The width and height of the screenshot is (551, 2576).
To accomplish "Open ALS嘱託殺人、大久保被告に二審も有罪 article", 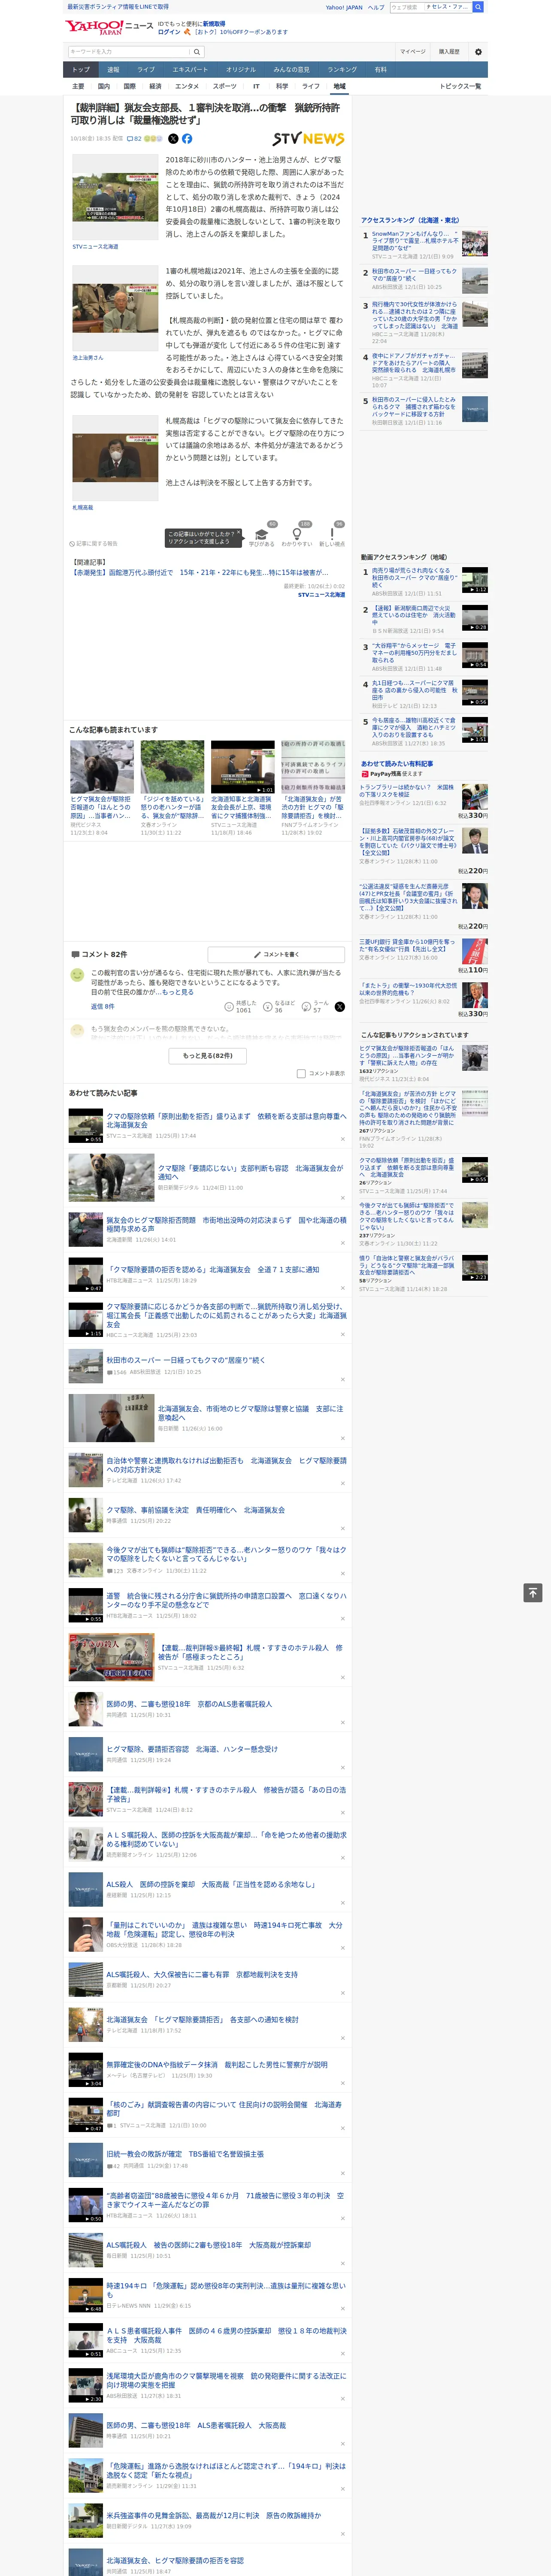I will (202, 1975).
